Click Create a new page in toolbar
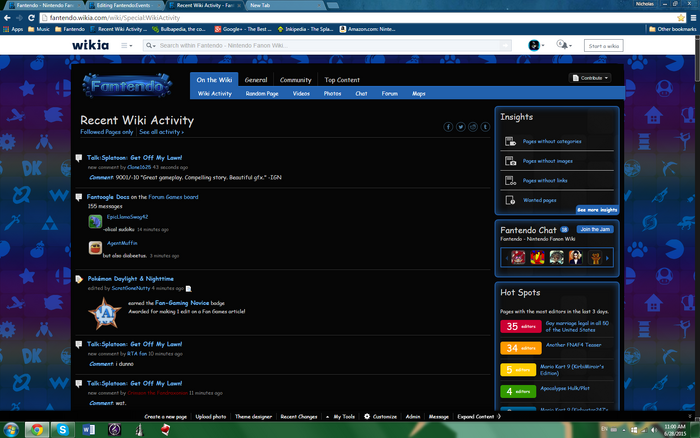Image resolution: width=700 pixels, height=438 pixels. [166, 417]
